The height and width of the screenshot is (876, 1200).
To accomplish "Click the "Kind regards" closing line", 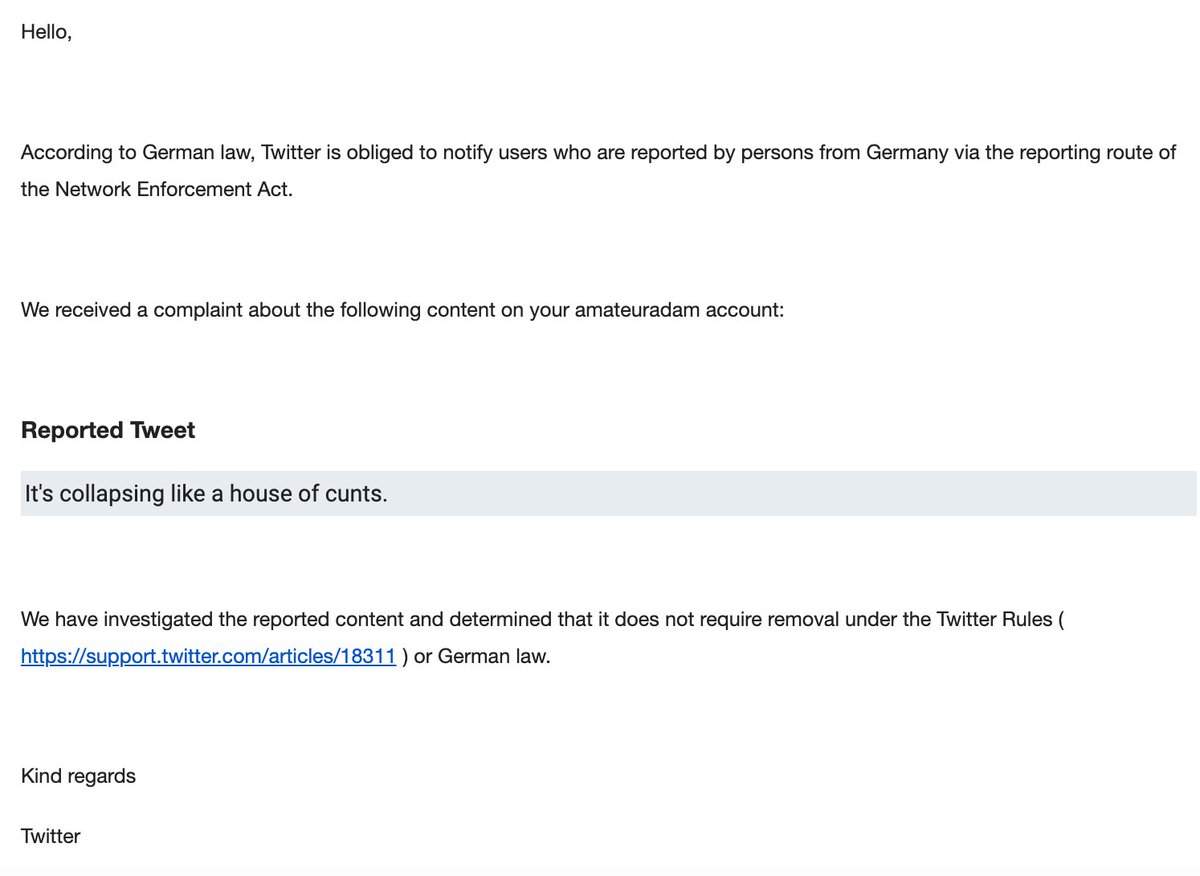I will click(78, 776).
